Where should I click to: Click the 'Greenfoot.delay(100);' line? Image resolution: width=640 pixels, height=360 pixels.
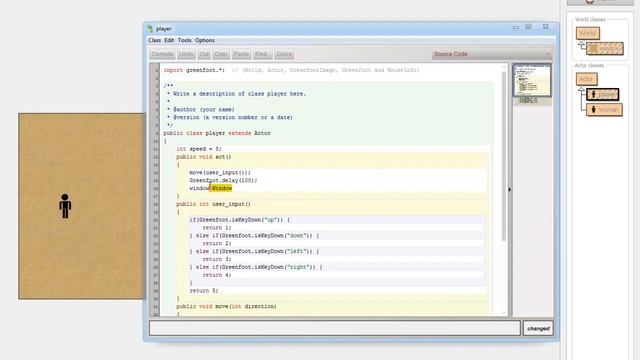click(x=223, y=180)
